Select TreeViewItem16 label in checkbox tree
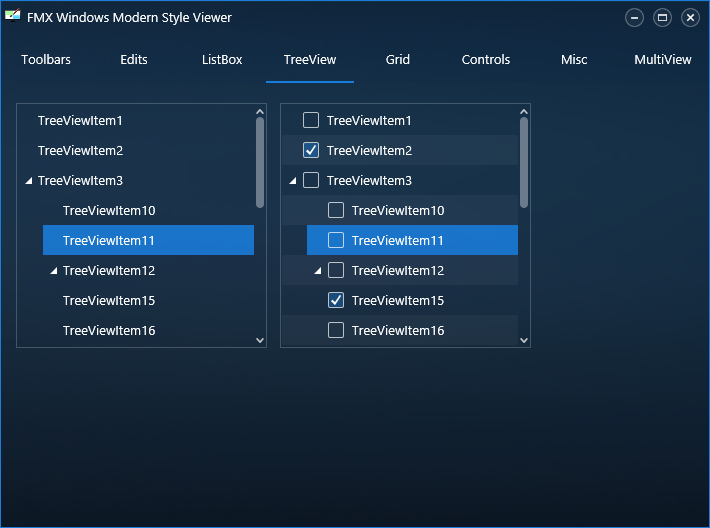710x528 pixels. point(398,330)
